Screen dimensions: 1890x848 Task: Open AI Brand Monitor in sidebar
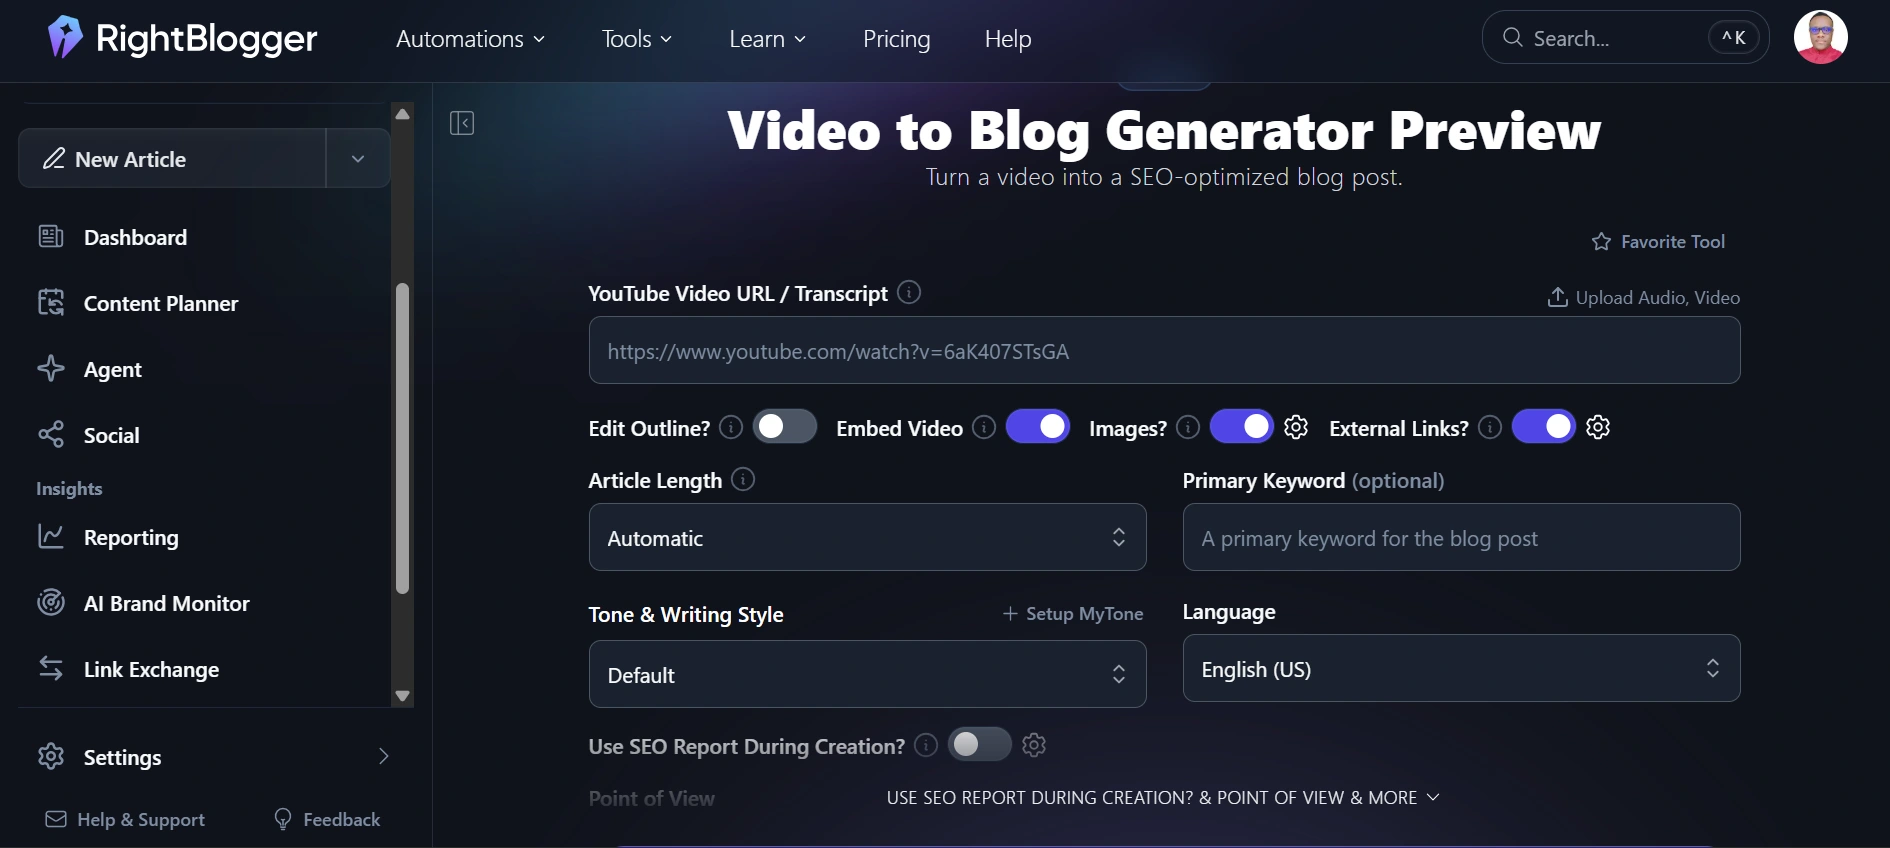click(167, 604)
